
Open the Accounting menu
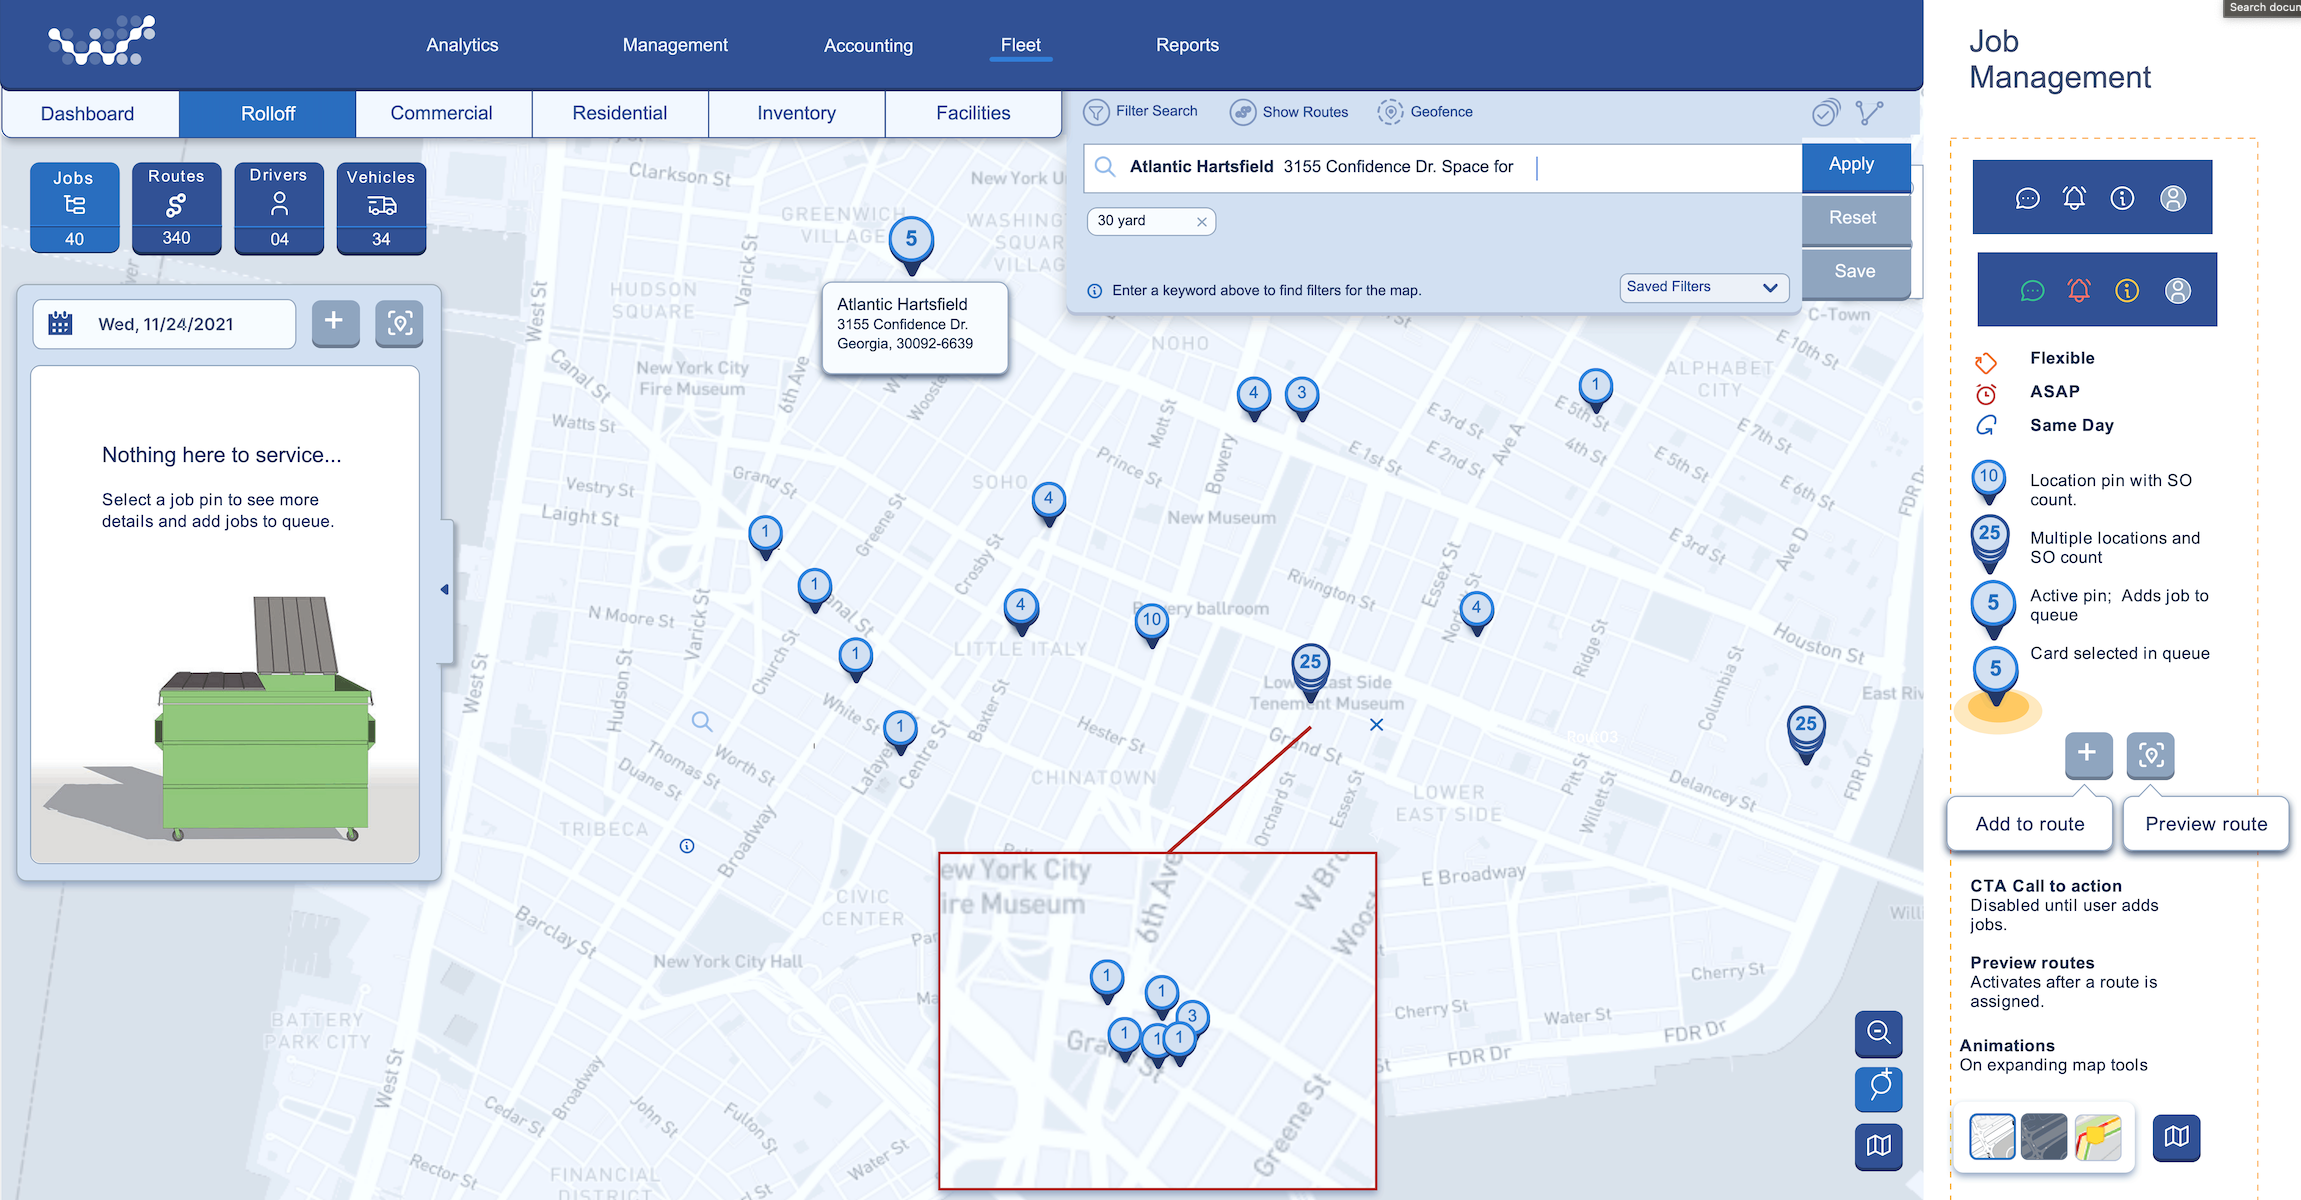pos(868,45)
